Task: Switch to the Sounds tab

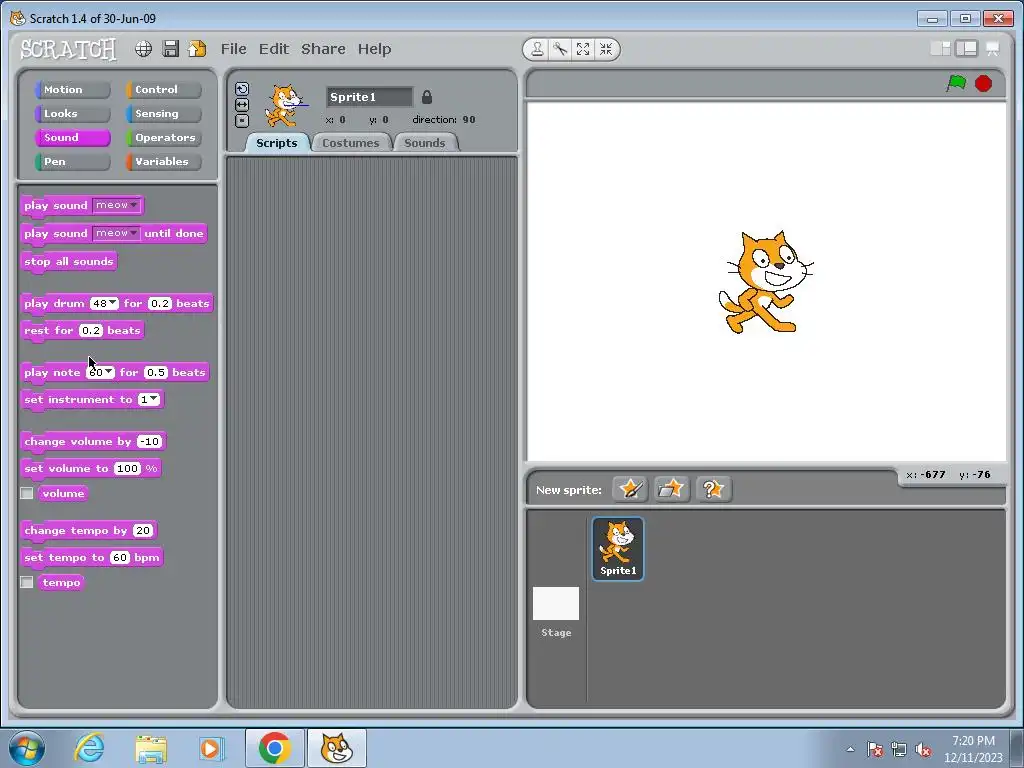Action: [424, 143]
